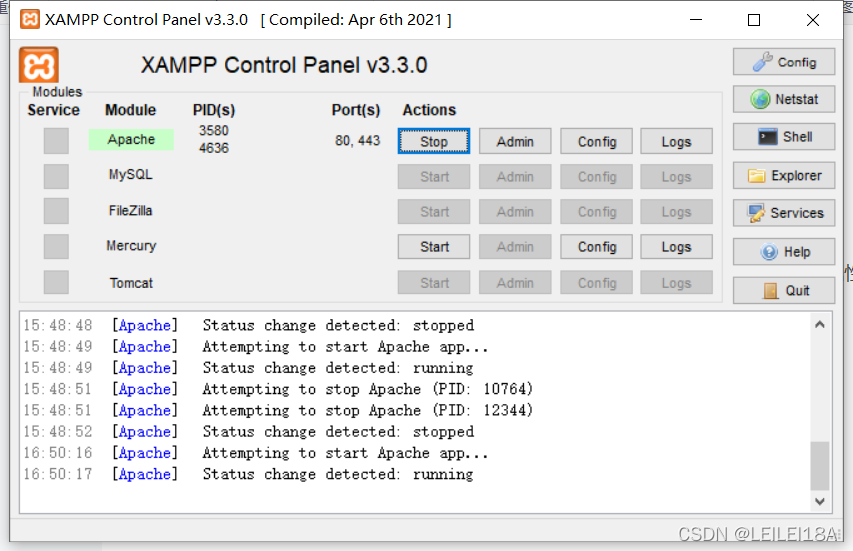Image resolution: width=853 pixels, height=551 pixels.
Task: View Mercury Logs
Action: [x=676, y=246]
